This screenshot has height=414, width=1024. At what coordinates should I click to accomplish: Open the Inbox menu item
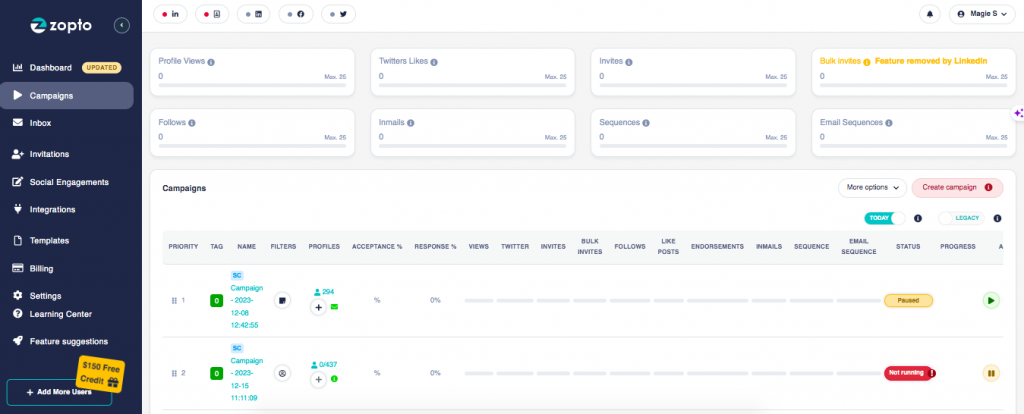(x=40, y=123)
